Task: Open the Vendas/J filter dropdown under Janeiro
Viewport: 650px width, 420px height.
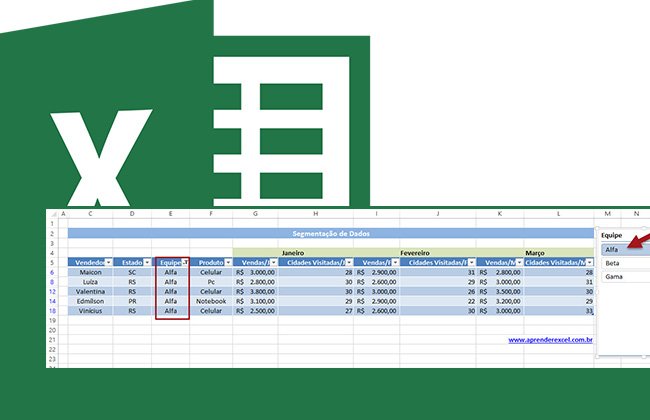Action: pyautogui.click(x=274, y=262)
